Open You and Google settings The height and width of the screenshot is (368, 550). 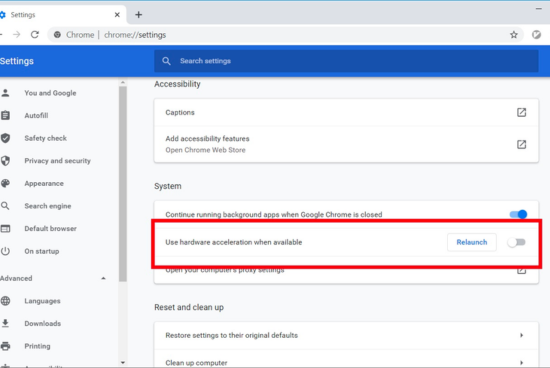click(50, 93)
